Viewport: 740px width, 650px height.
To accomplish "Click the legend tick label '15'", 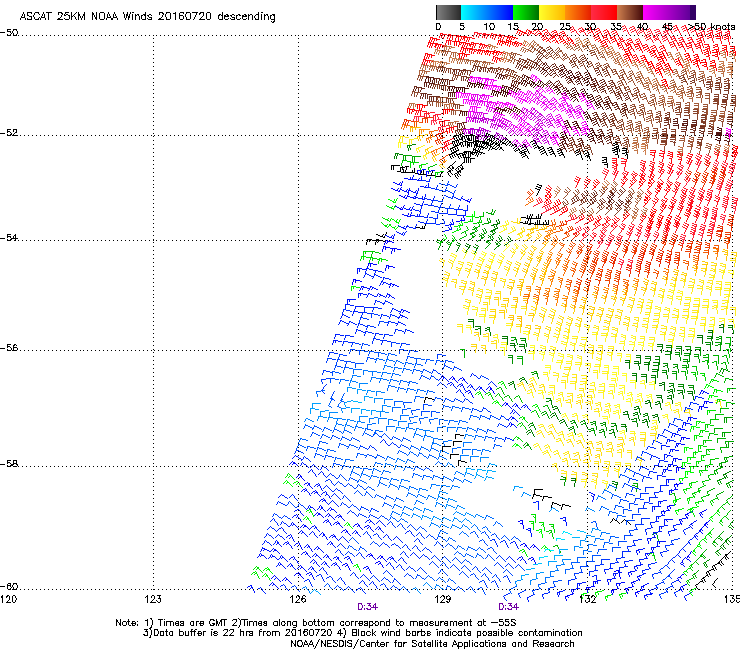I will 513,27.
